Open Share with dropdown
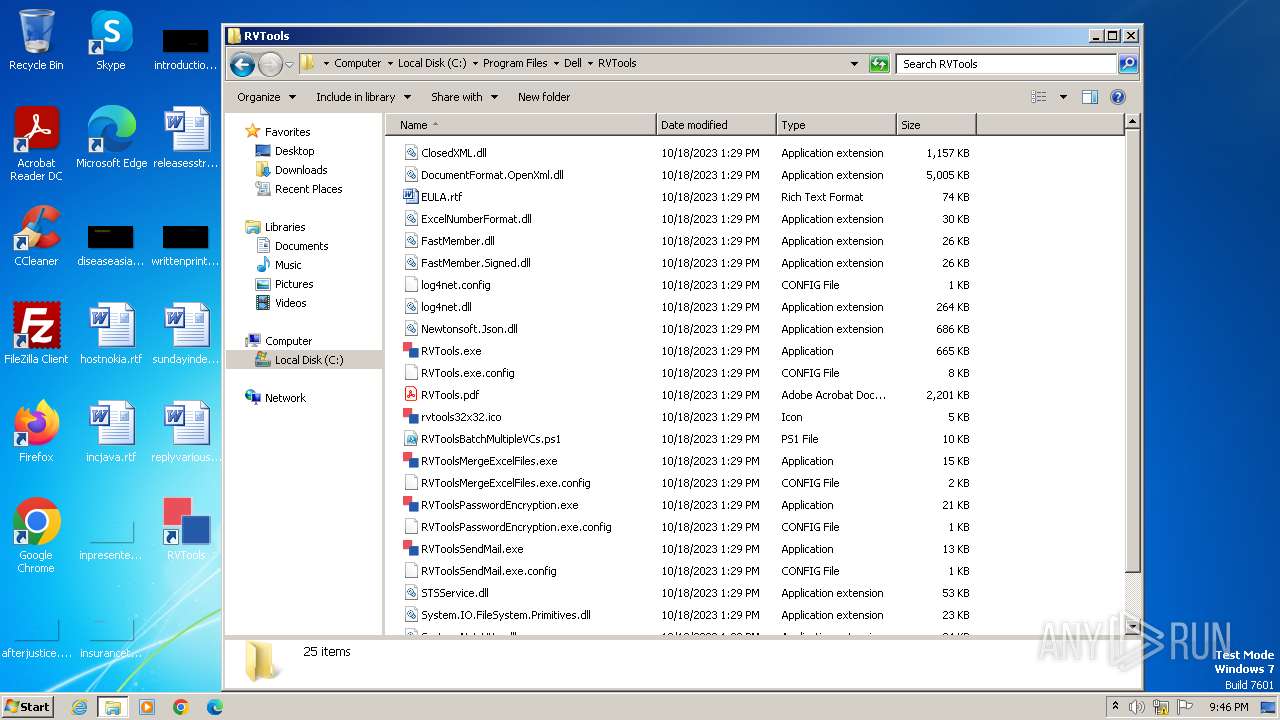 pyautogui.click(x=464, y=97)
